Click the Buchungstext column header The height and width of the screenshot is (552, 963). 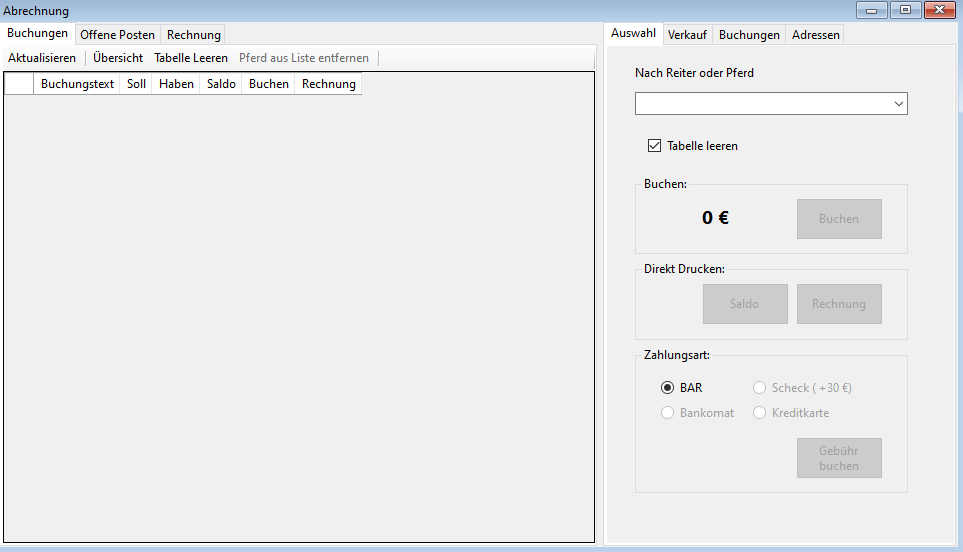(x=77, y=84)
